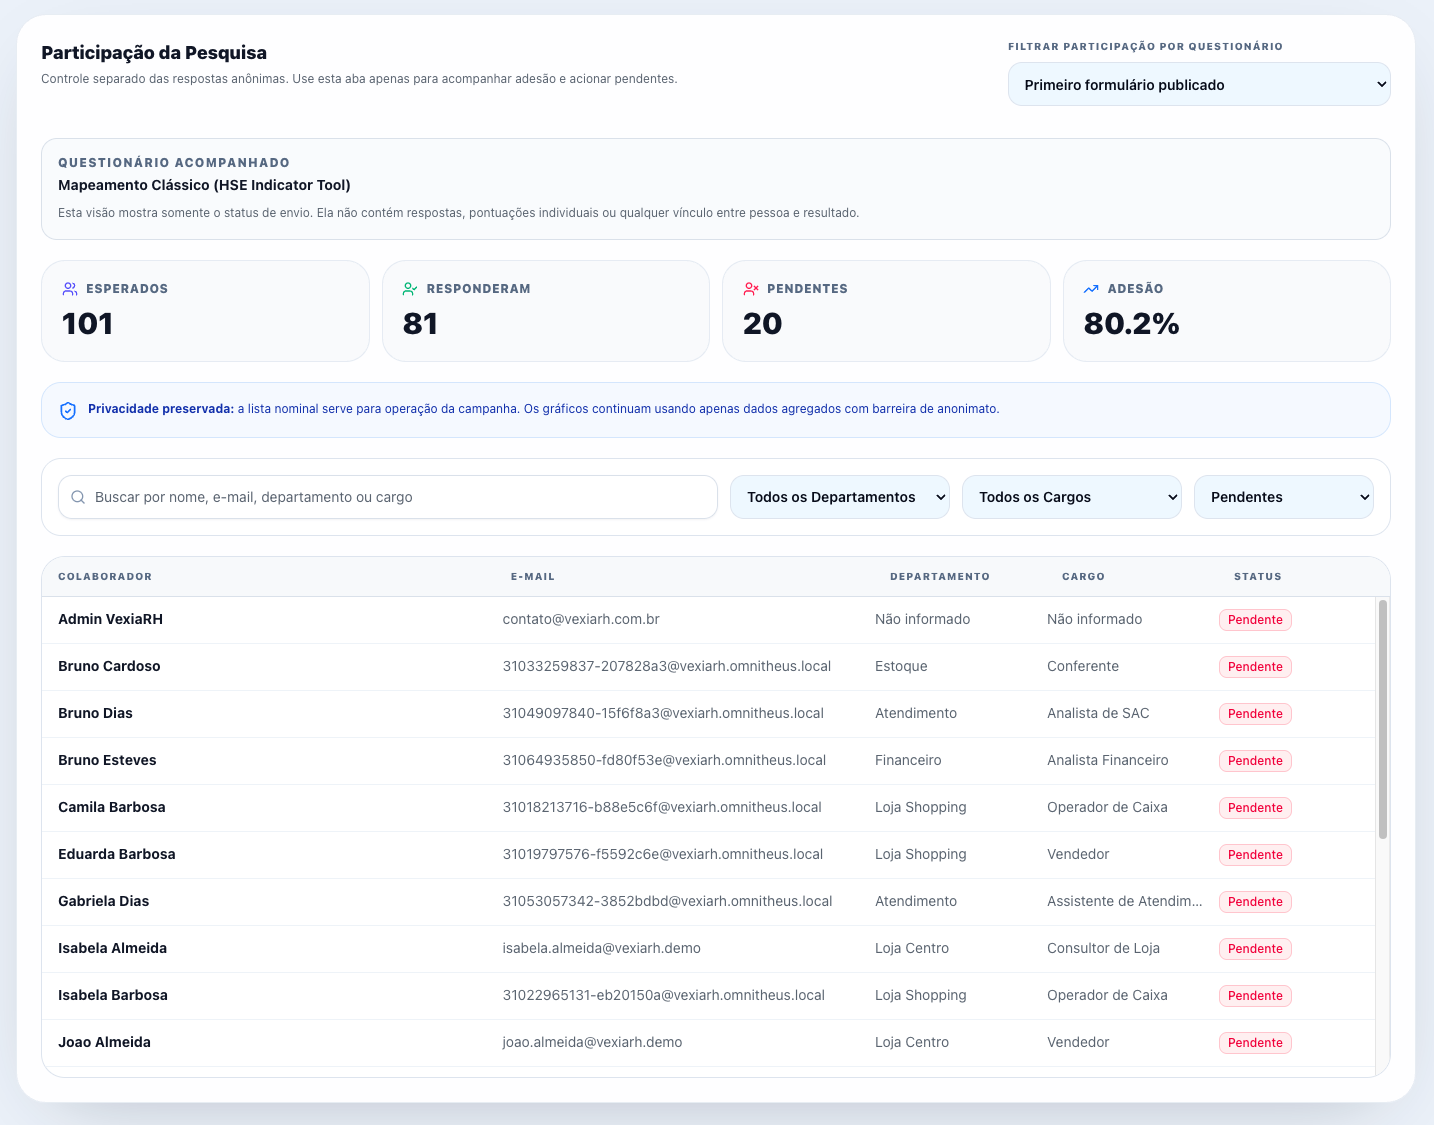Click the search magnifier icon
The width and height of the screenshot is (1434, 1125).
(79, 497)
